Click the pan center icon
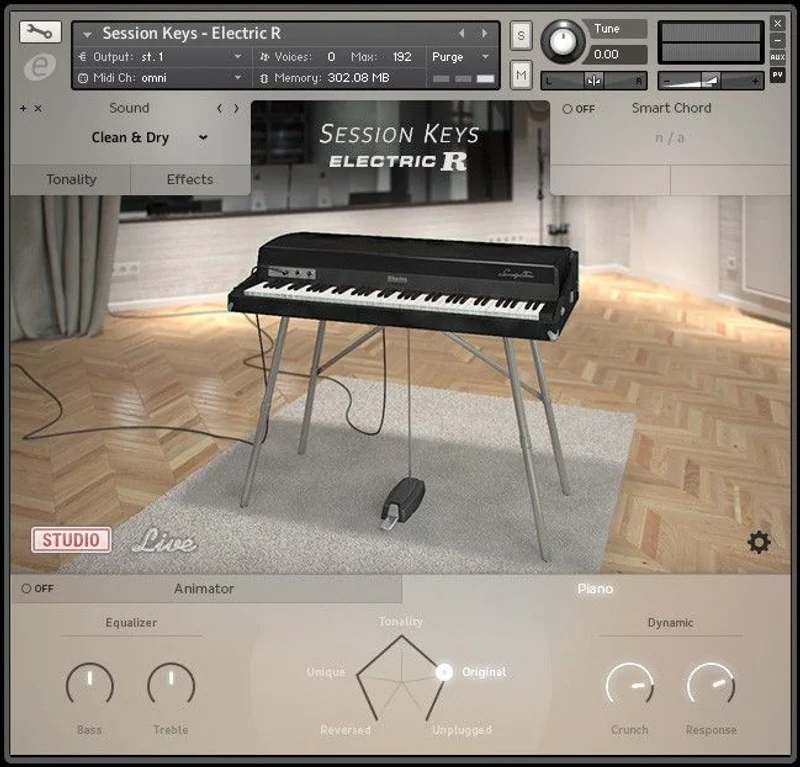800x767 pixels. pyautogui.click(x=593, y=81)
